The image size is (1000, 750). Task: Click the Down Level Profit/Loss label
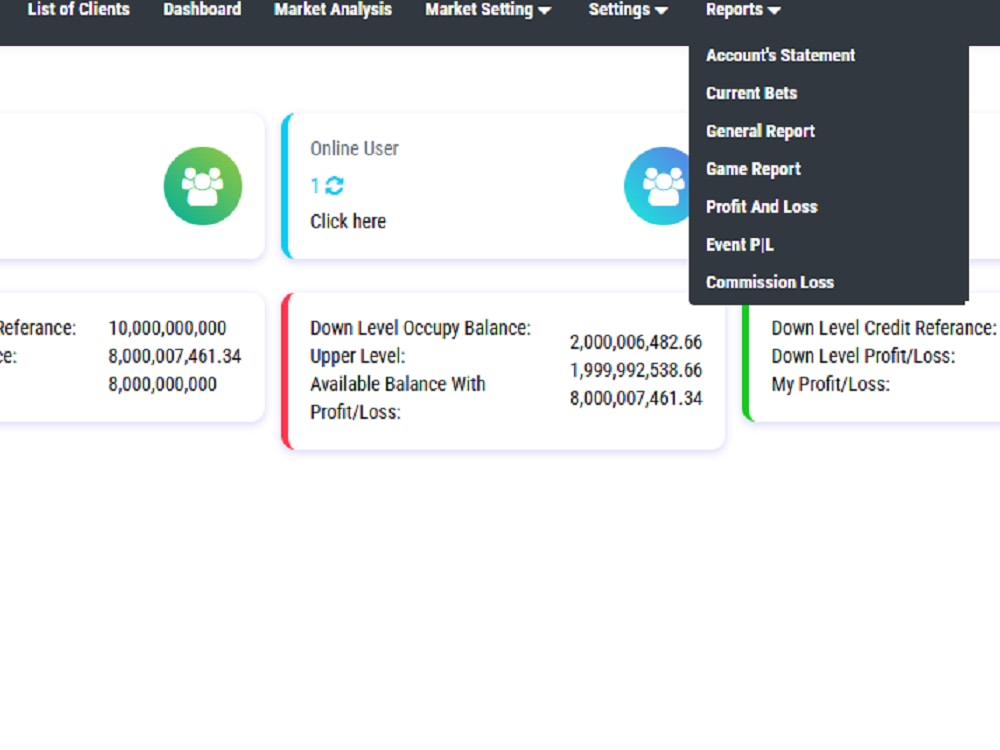click(x=864, y=356)
